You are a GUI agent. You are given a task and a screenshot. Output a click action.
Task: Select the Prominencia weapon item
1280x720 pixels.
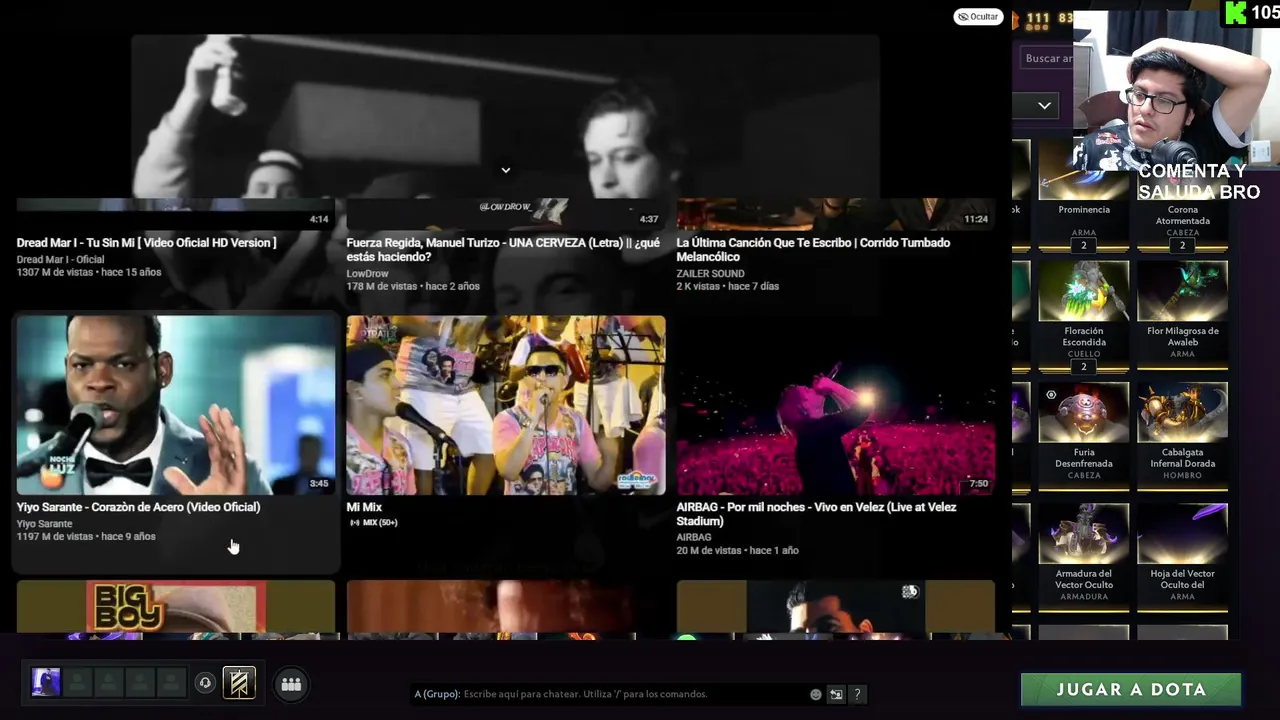pyautogui.click(x=1084, y=195)
